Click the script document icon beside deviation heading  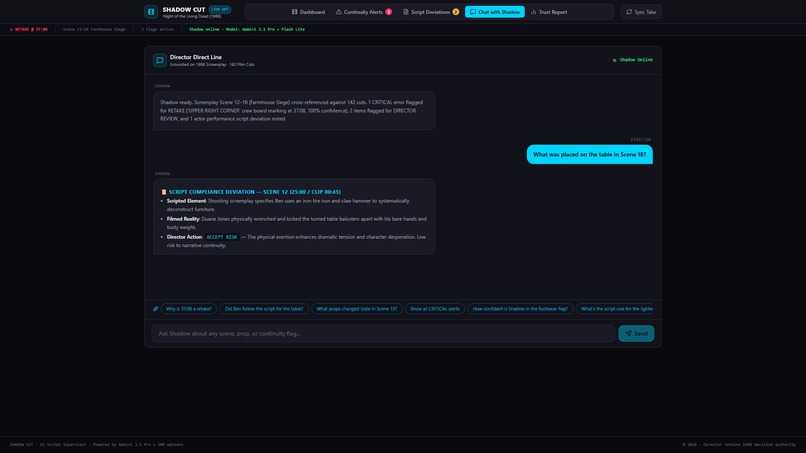pos(164,192)
